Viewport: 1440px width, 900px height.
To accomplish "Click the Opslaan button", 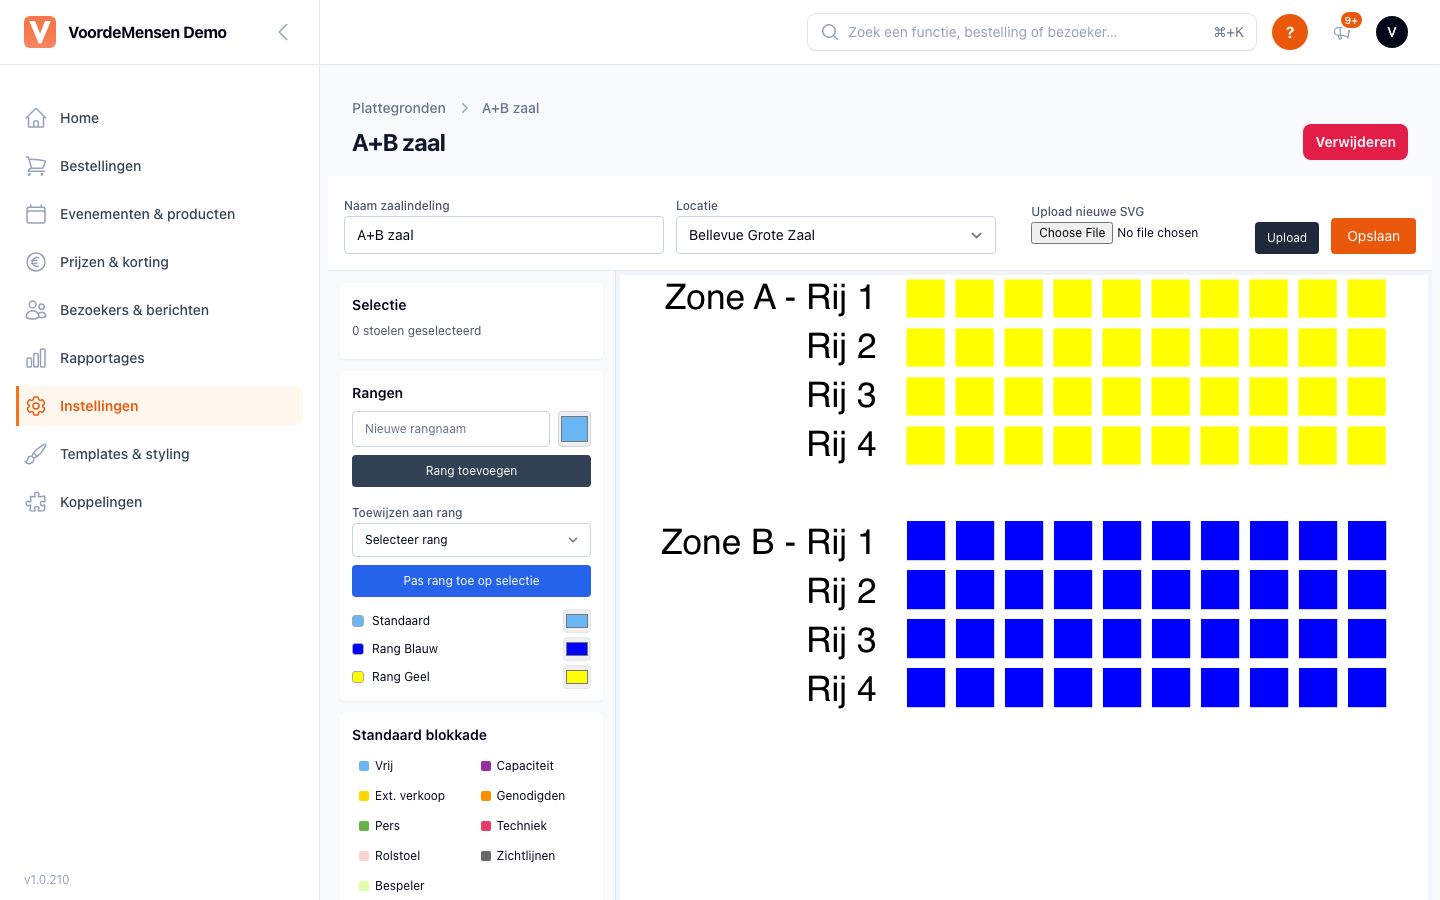I will coord(1373,236).
